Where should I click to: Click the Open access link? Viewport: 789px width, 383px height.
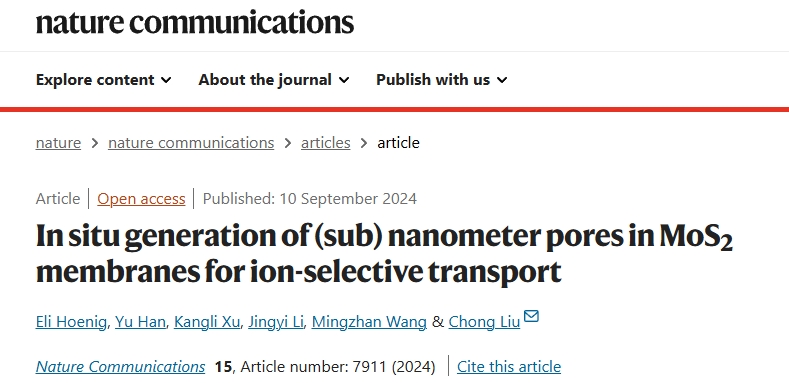coord(141,199)
